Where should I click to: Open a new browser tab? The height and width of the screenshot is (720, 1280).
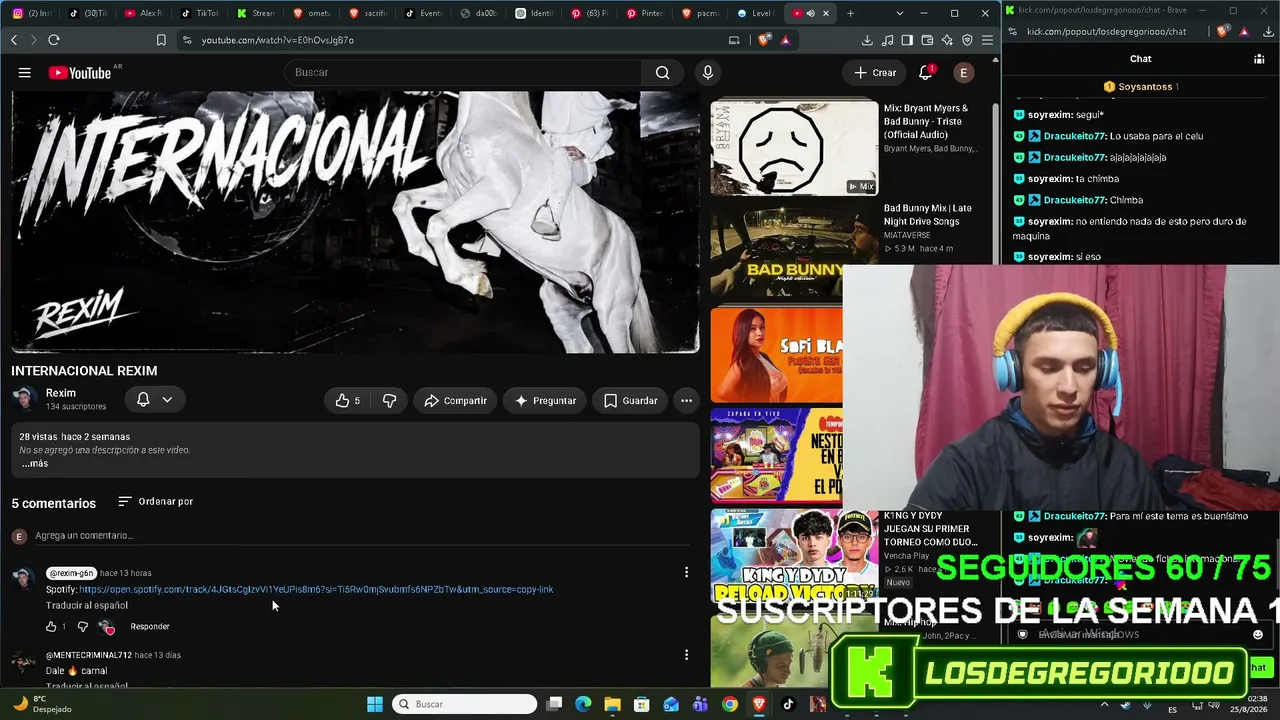pos(851,13)
